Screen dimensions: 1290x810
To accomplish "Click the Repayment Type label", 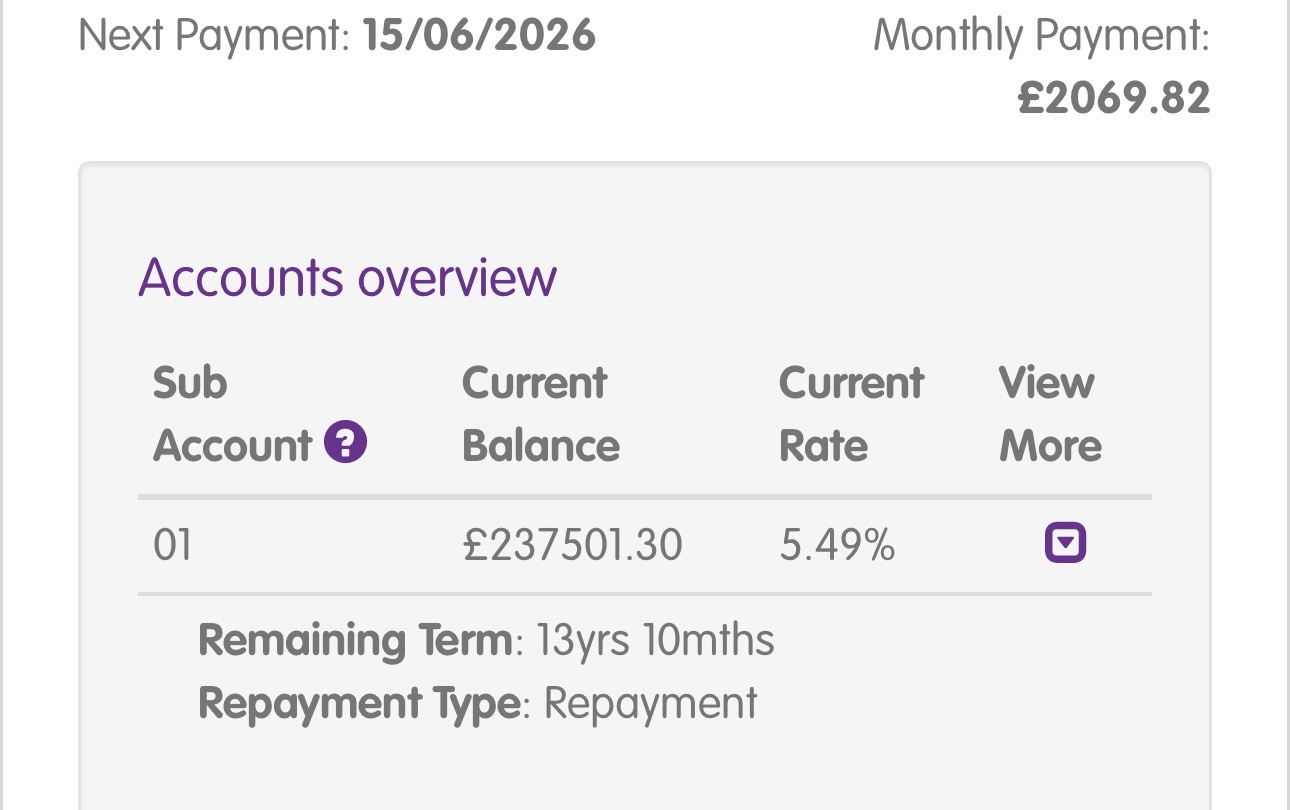I will click(x=359, y=704).
